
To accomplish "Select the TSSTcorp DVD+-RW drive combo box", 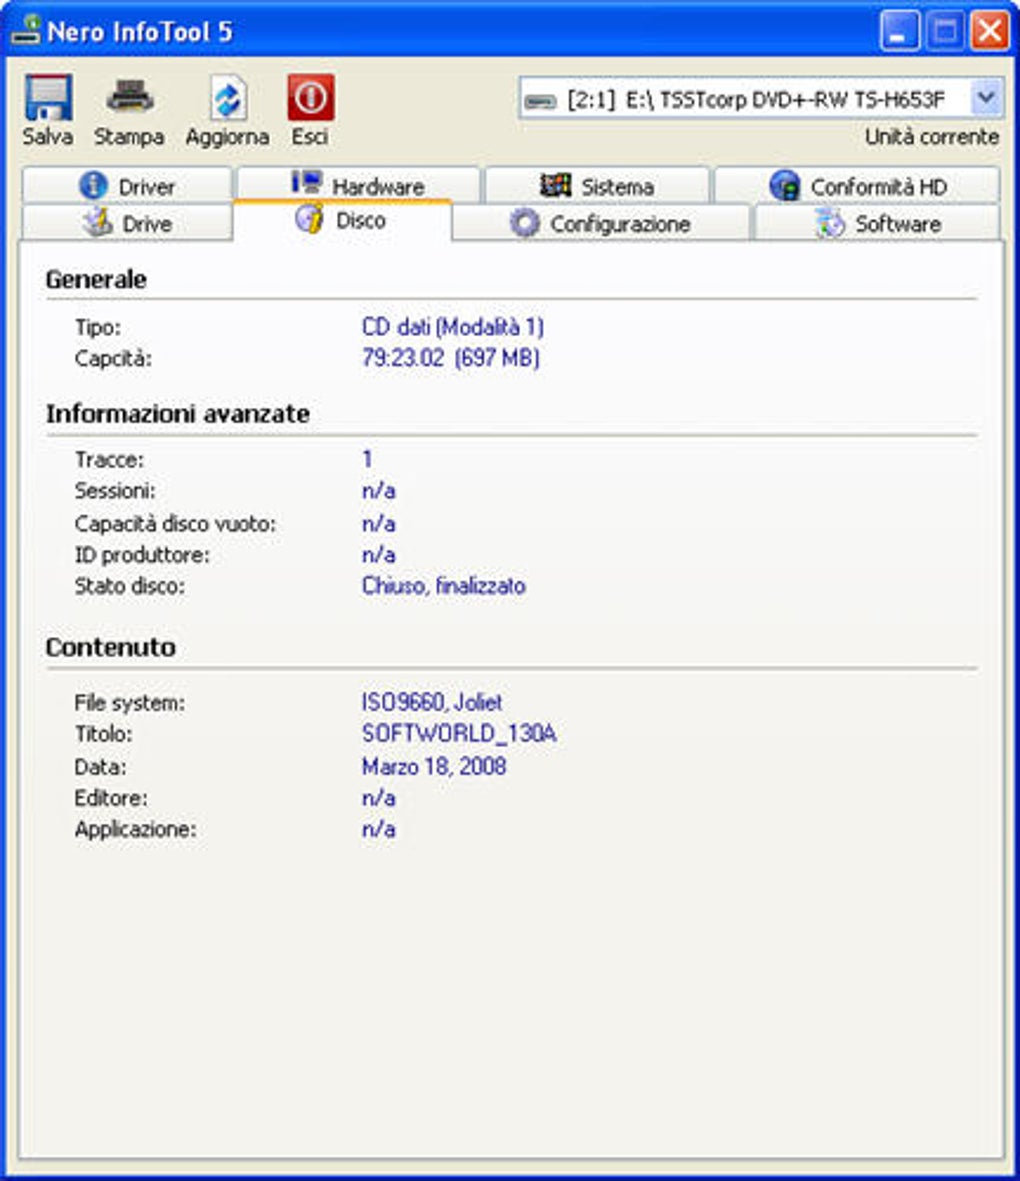I will (x=761, y=98).
